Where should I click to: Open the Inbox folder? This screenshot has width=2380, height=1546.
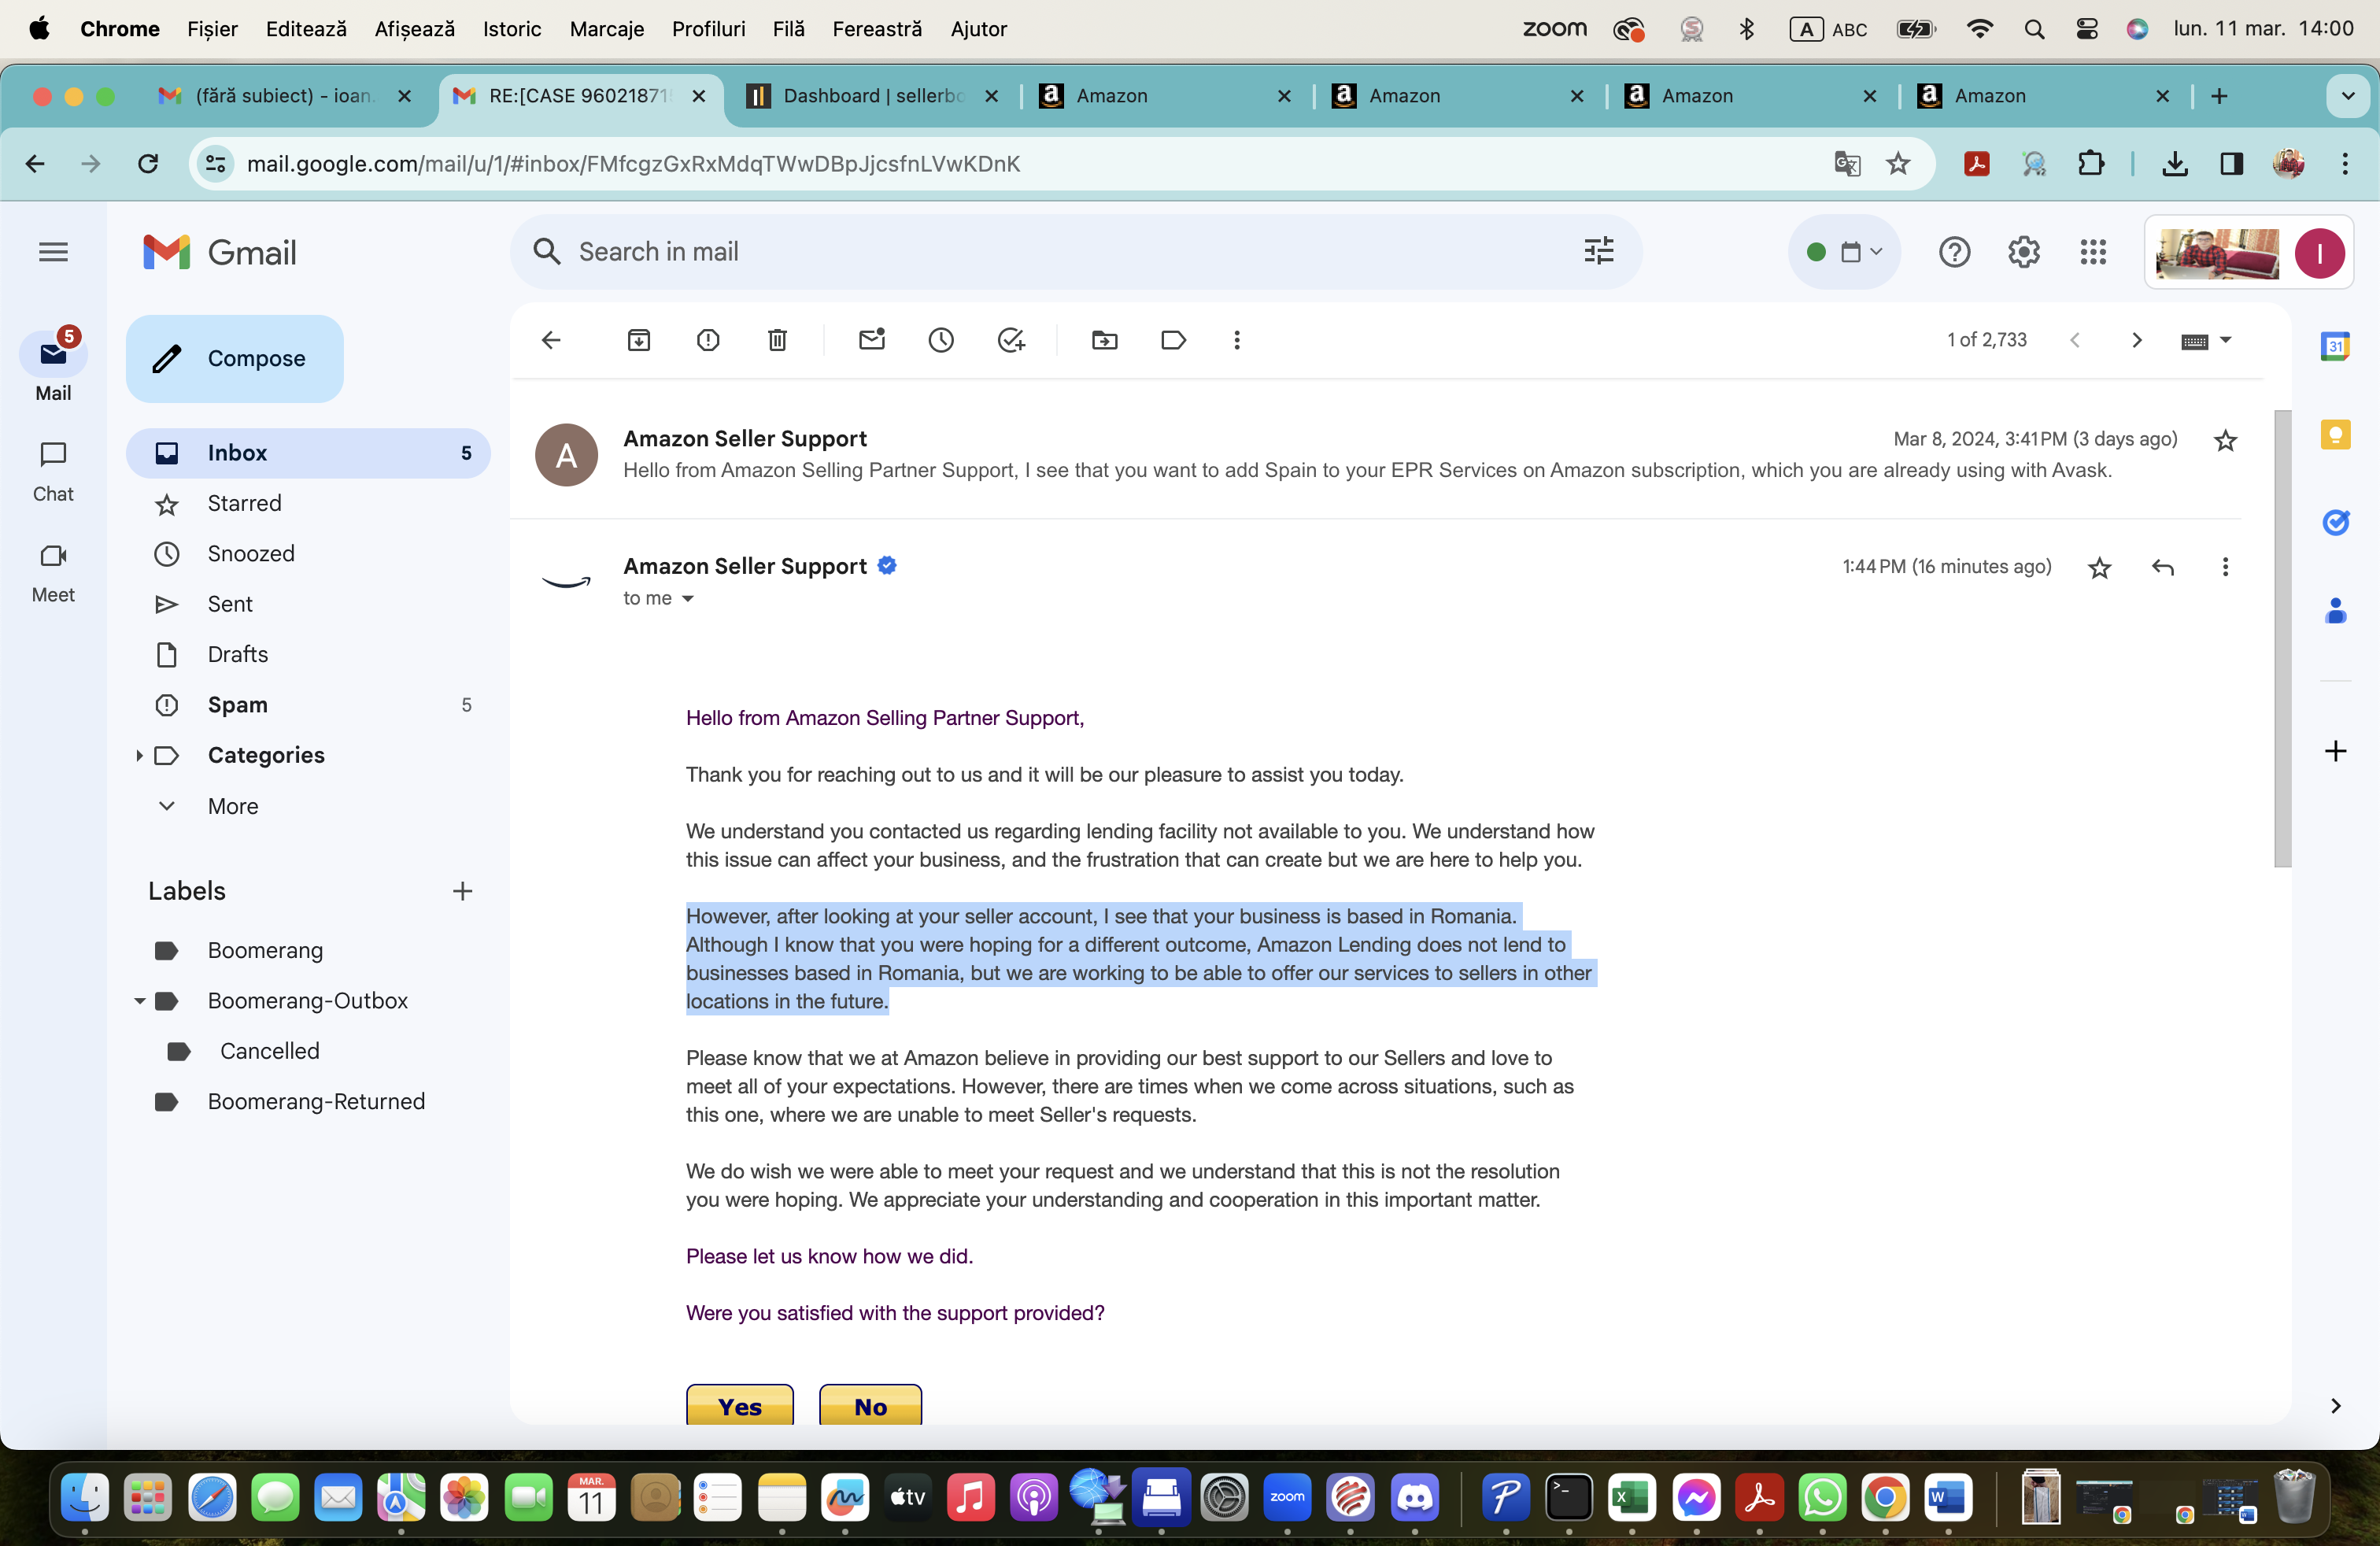pyautogui.click(x=308, y=453)
